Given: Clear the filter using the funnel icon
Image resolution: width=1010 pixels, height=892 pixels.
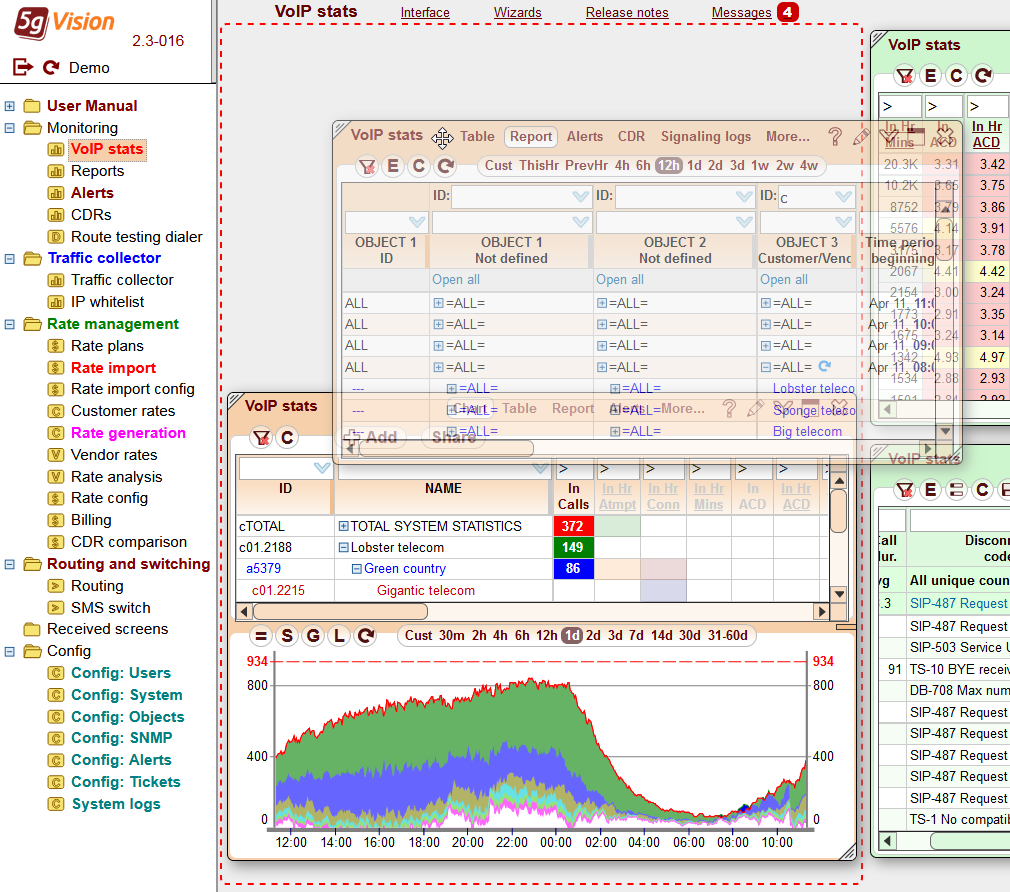Looking at the screenshot, I should (368, 166).
